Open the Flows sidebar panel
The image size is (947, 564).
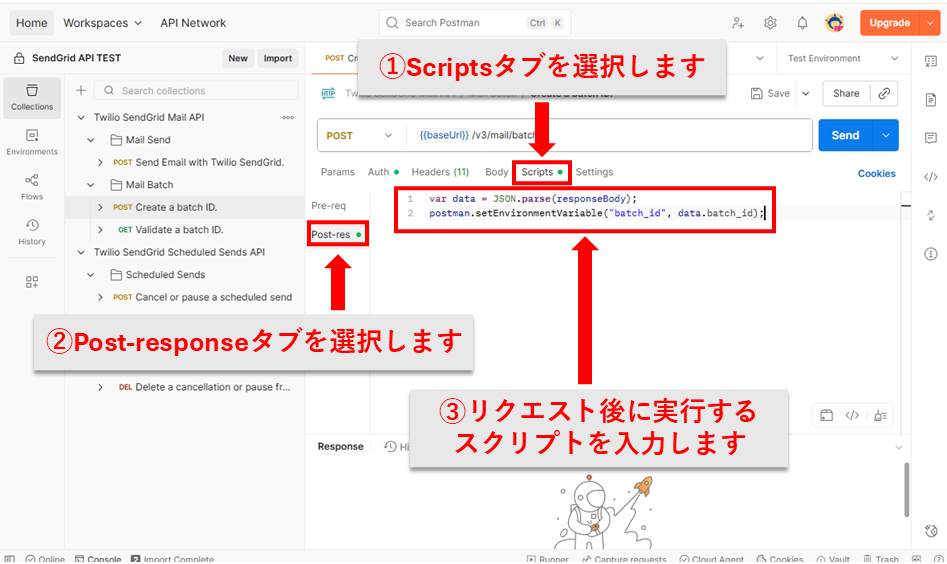pos(32,187)
